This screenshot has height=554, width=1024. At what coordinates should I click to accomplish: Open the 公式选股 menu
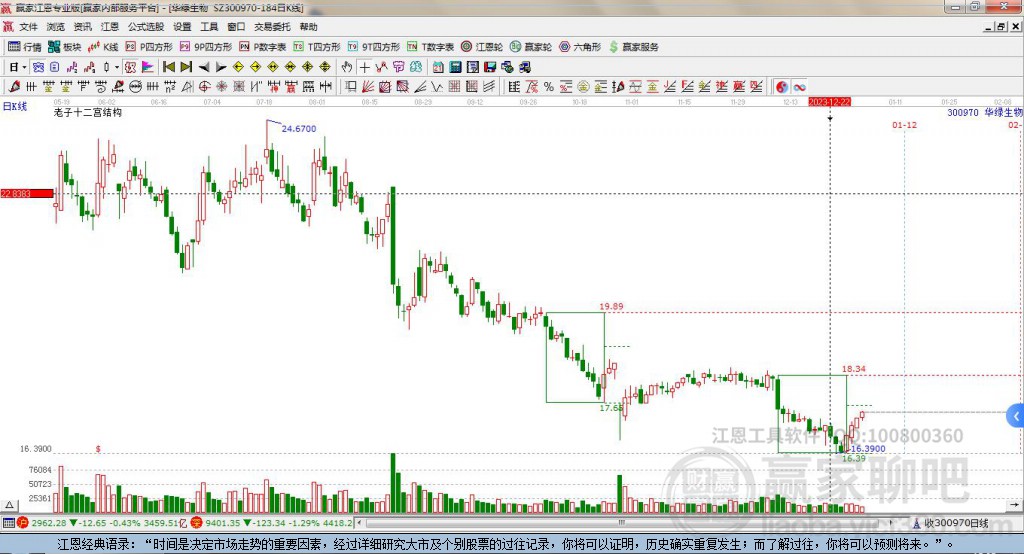146,27
